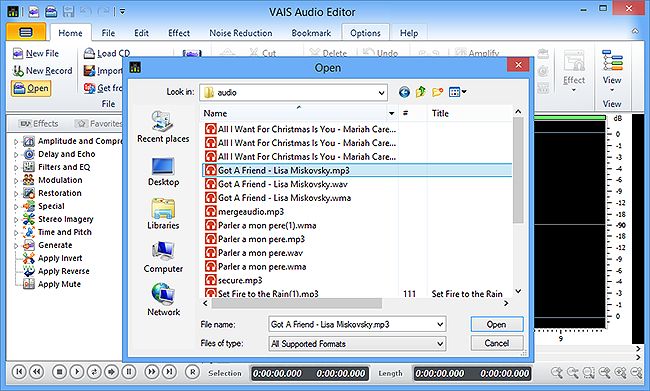Start a New Record from ribbon
The height and width of the screenshot is (391, 650).
42,71
